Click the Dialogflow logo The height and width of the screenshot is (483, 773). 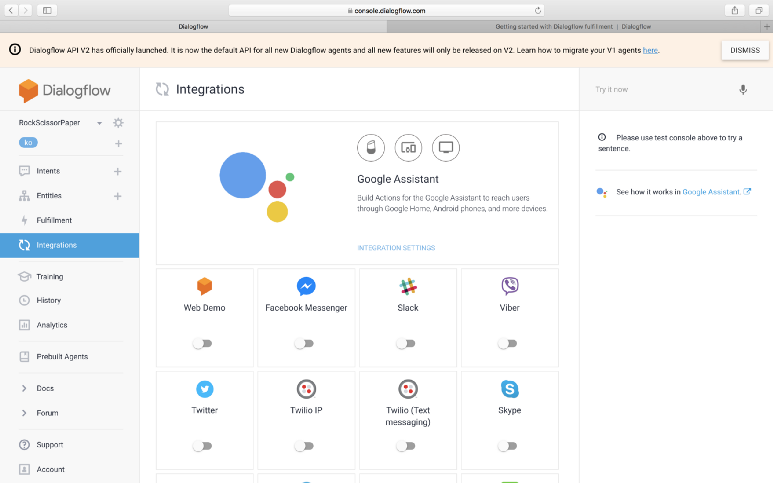tap(57, 91)
